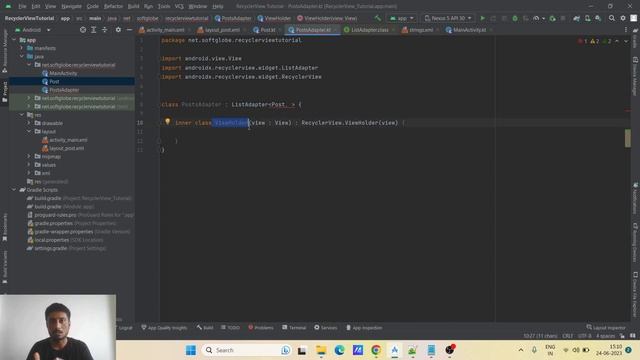The image size is (640, 360).
Task: Switch to activity_main.xml editor tab
Action: (x=164, y=30)
